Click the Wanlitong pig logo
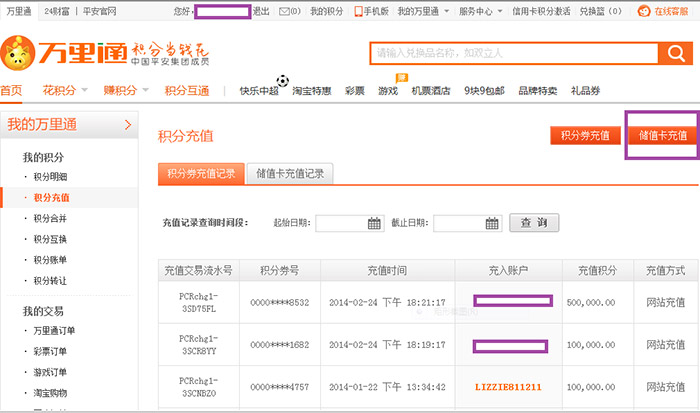Image resolution: width=700 pixels, height=413 pixels. click(x=18, y=53)
